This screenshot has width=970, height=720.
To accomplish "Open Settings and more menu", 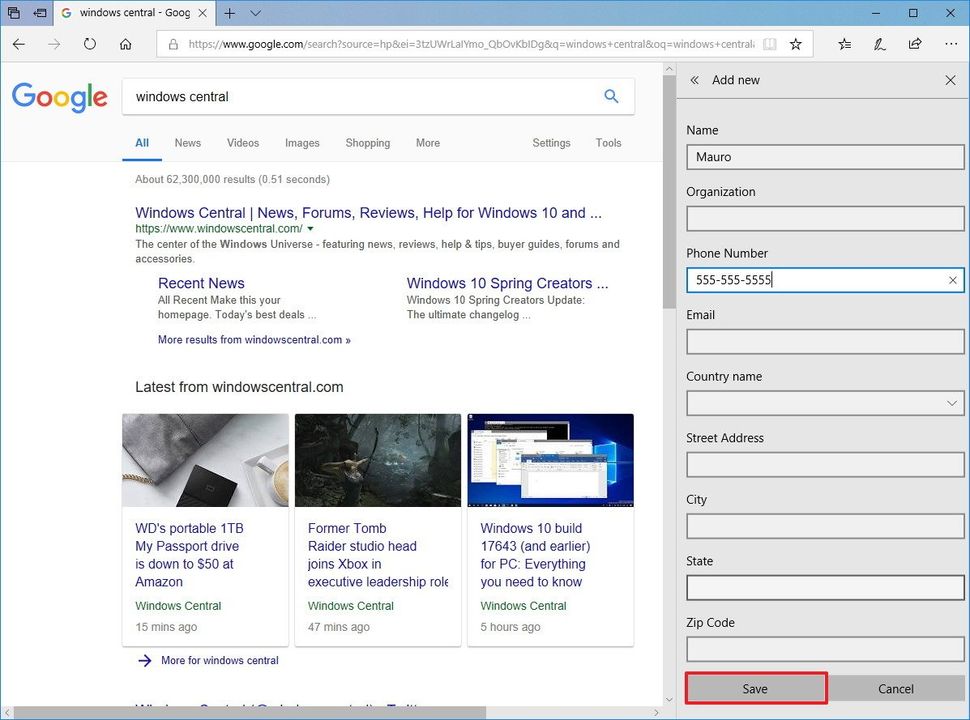I will [951, 44].
